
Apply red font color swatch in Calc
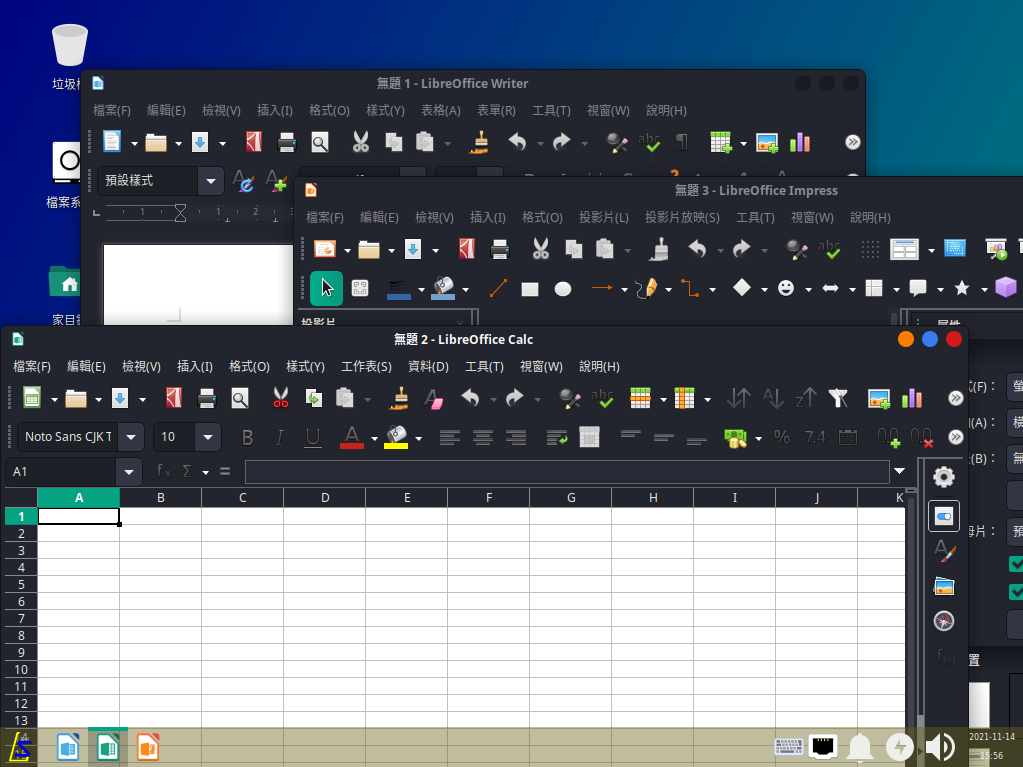tap(352, 437)
